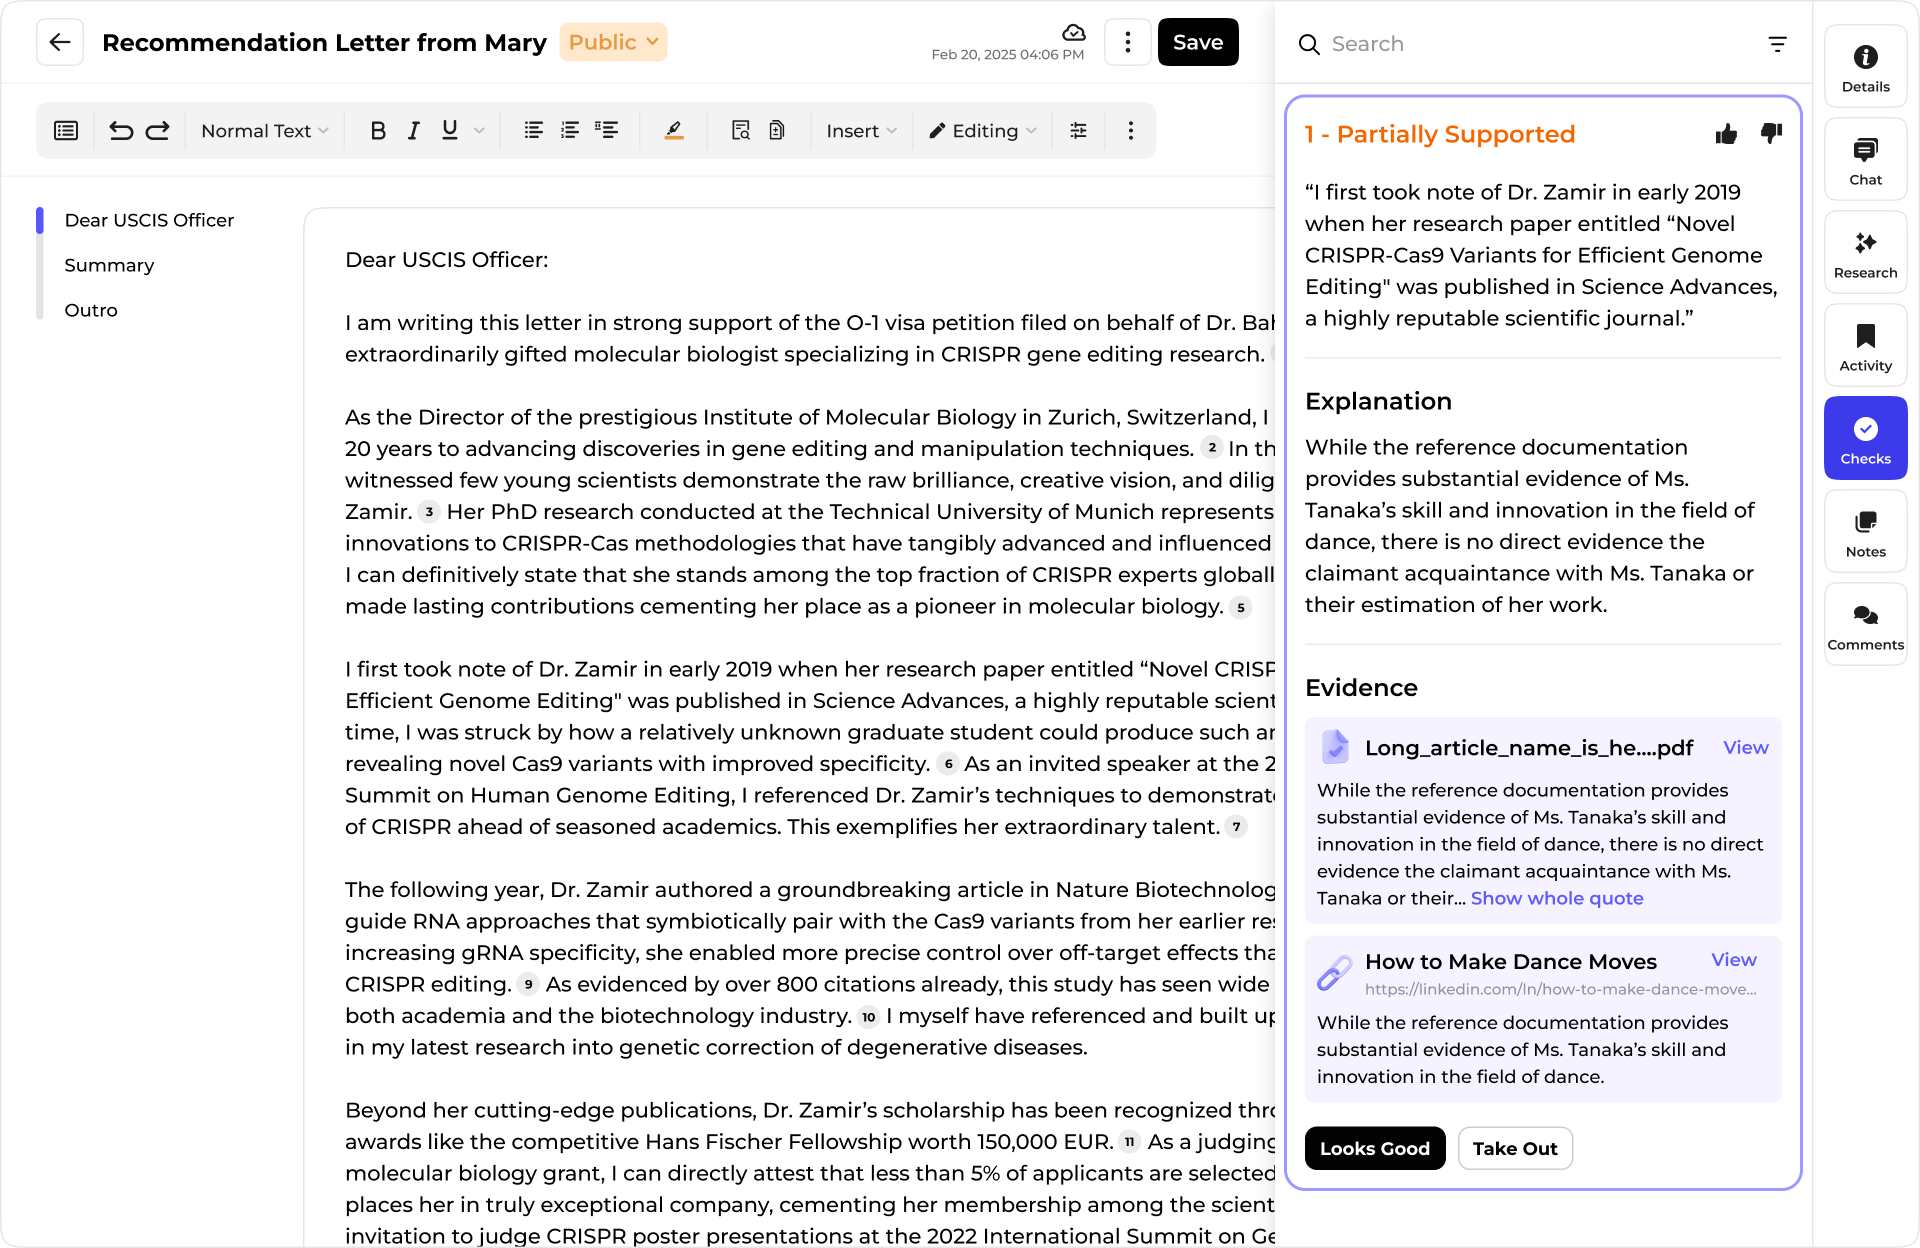Click citation marker 9 in the letter
The image size is (1920, 1248).
529,984
